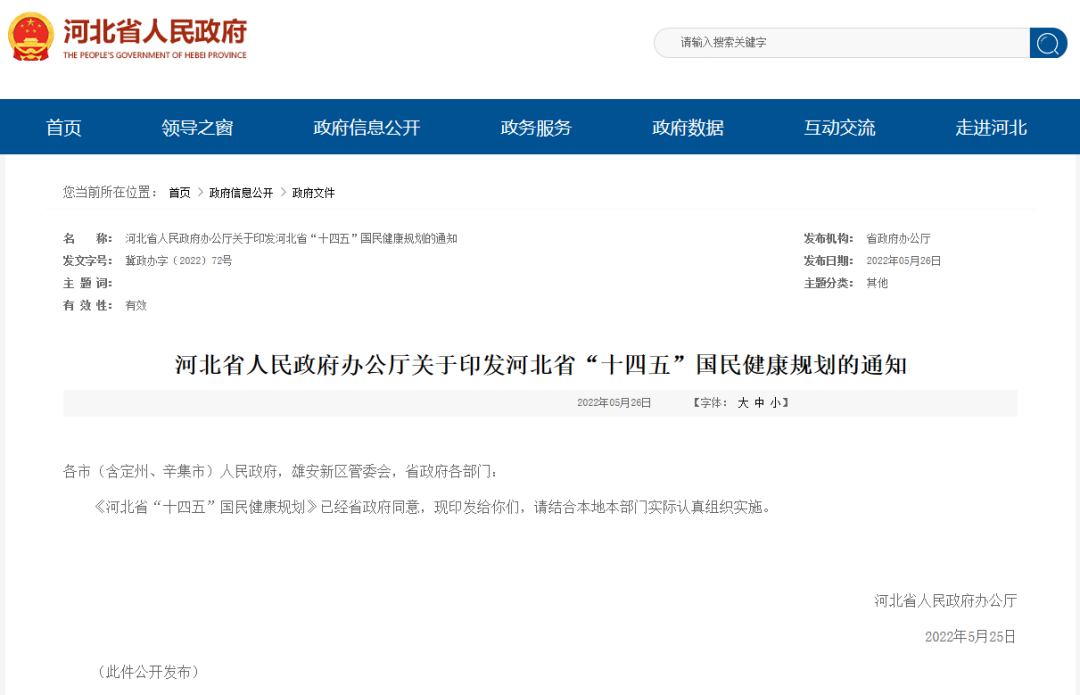Screen dimensions: 1080x695
Task: Click the publishing agency value 省政府办公厅
Action: pyautogui.click(x=898, y=239)
